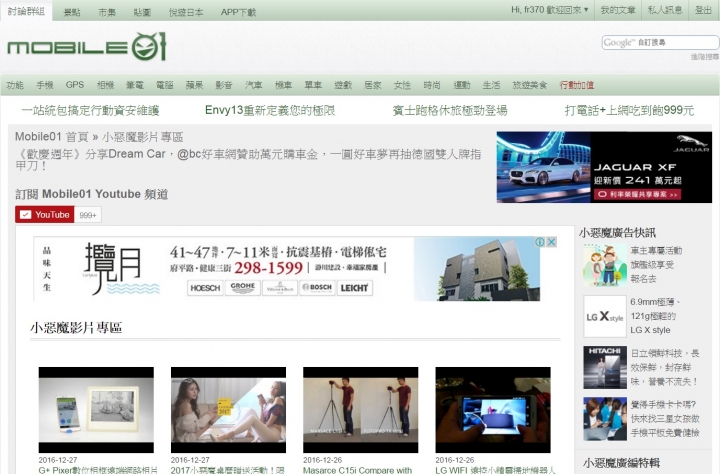Click the Mobile01 logo
This screenshot has width=720, height=474.
point(86,46)
